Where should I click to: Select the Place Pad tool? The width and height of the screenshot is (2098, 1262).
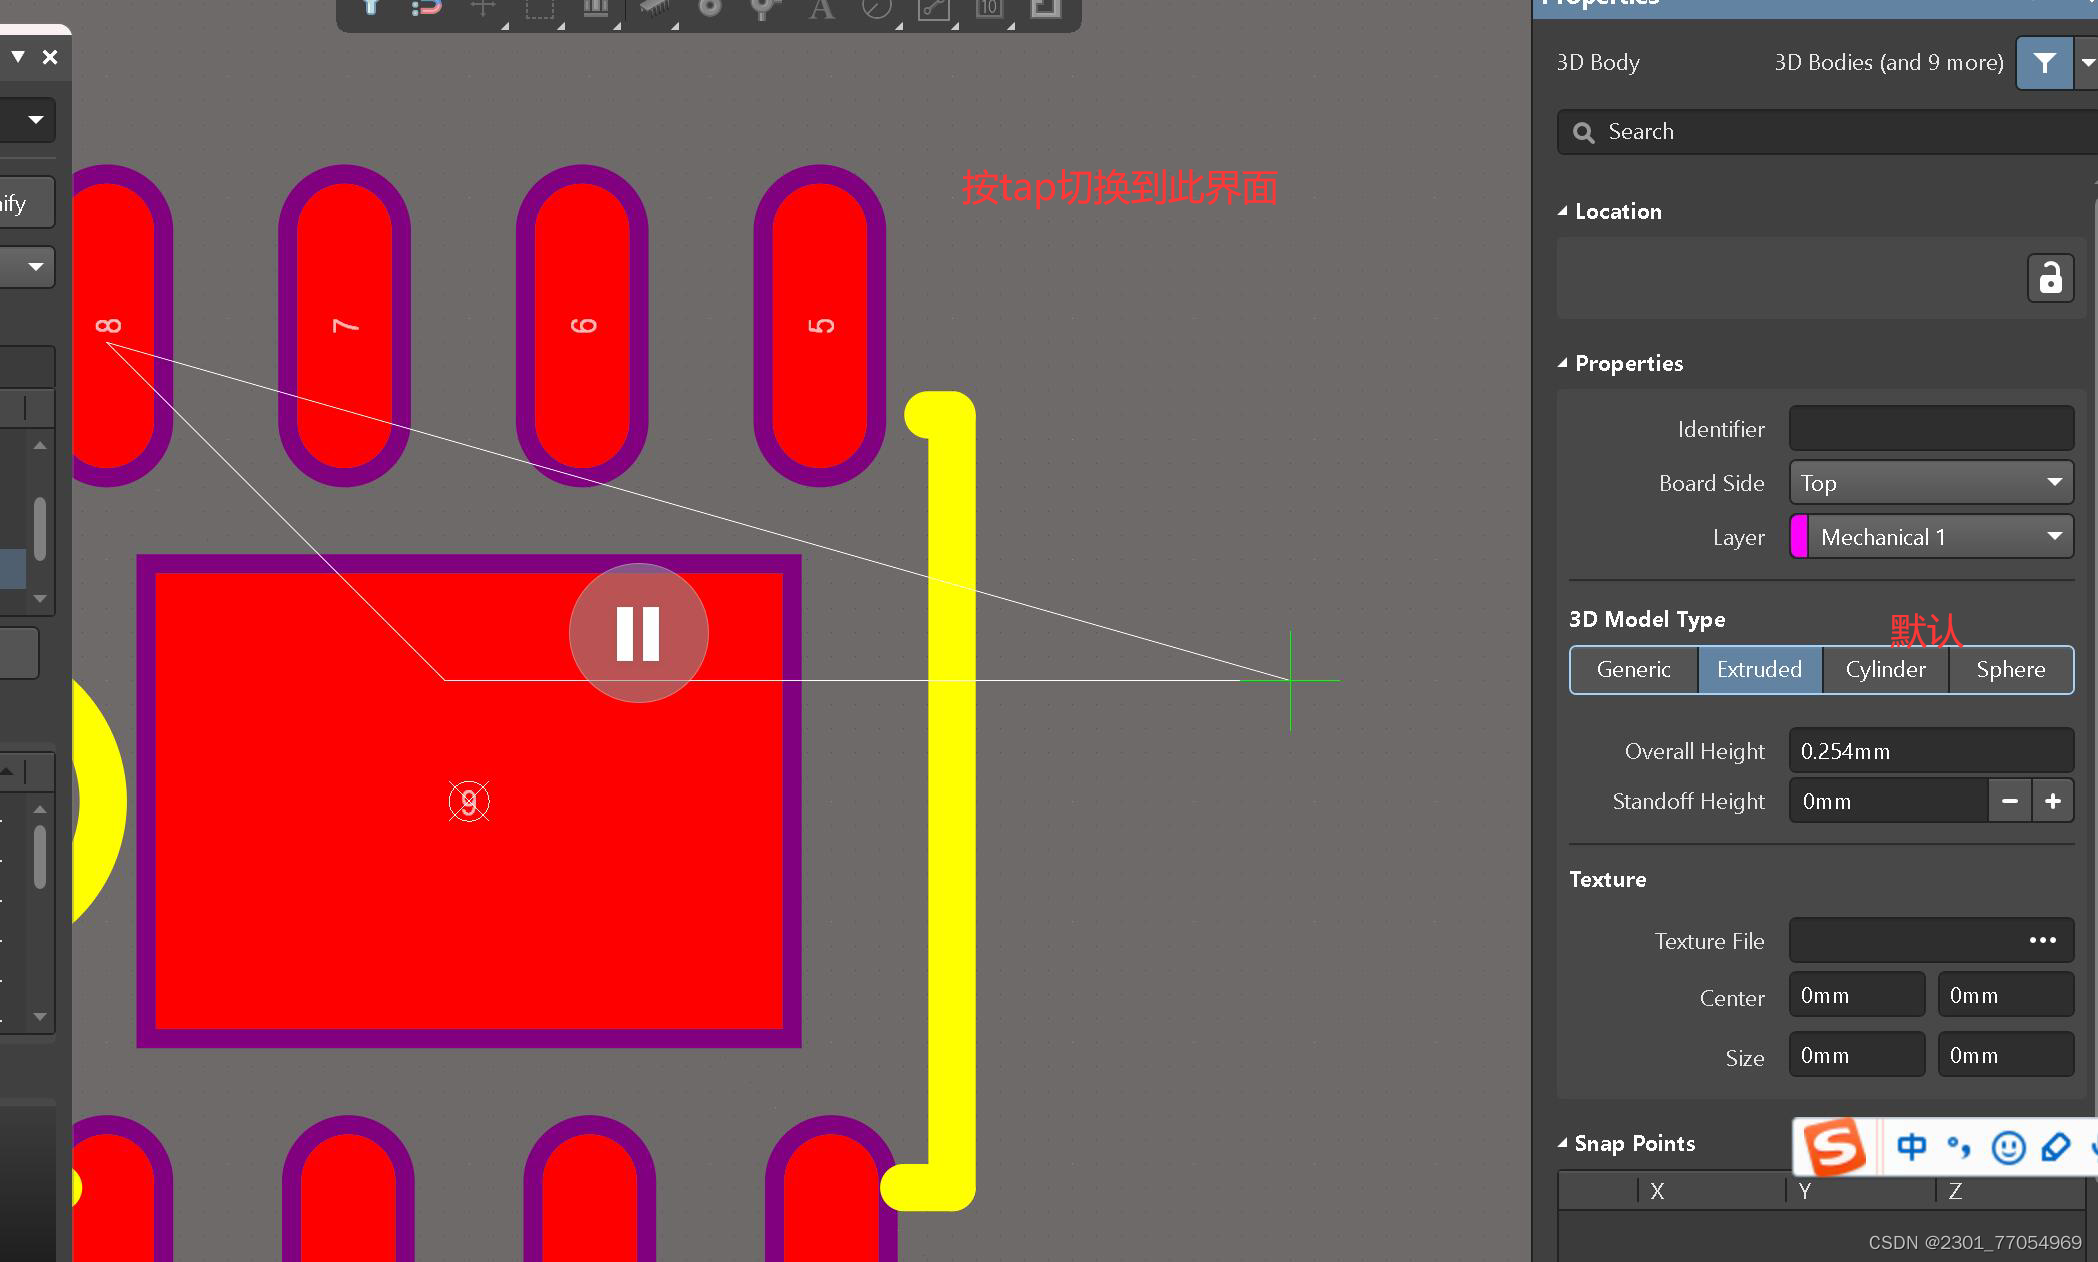point(709,9)
